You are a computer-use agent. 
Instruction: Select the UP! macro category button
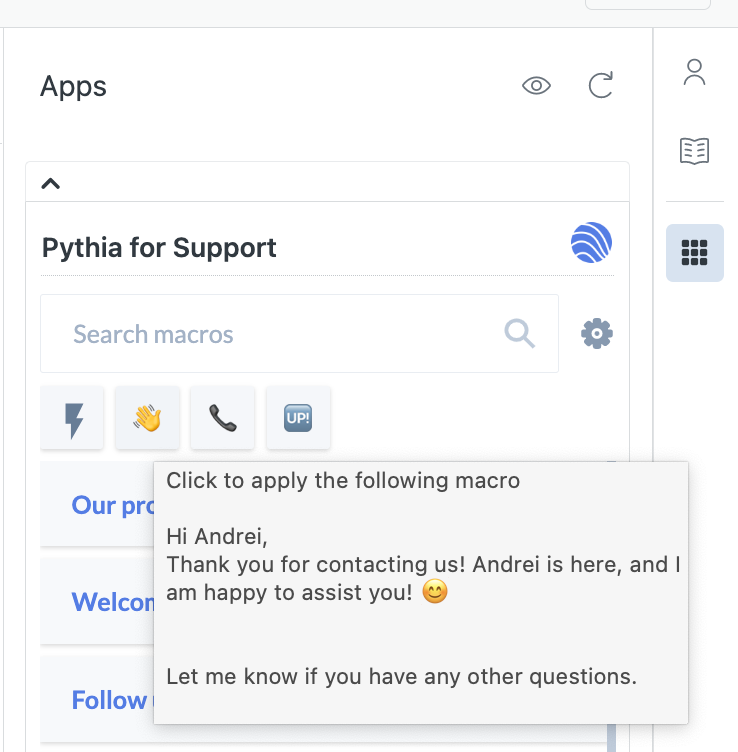pos(298,419)
